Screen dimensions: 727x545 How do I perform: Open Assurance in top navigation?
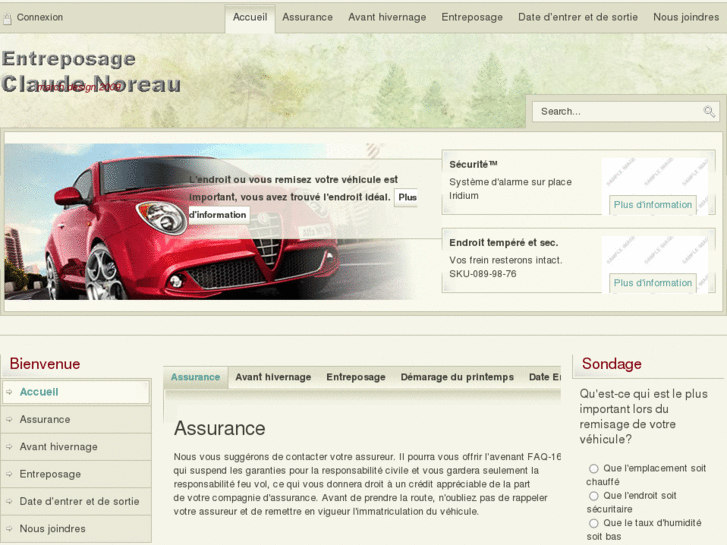point(307,17)
